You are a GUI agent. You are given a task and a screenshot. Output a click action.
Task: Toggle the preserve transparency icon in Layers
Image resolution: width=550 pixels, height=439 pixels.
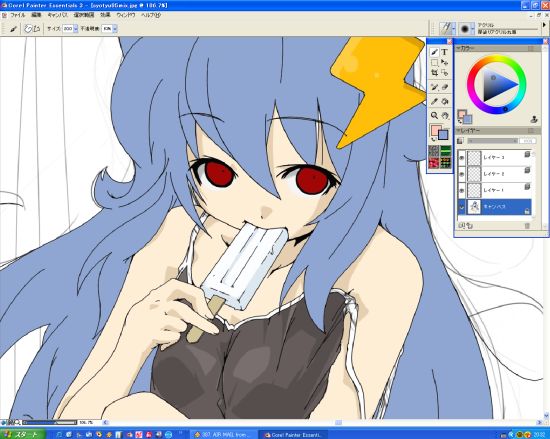pyautogui.click(x=460, y=141)
